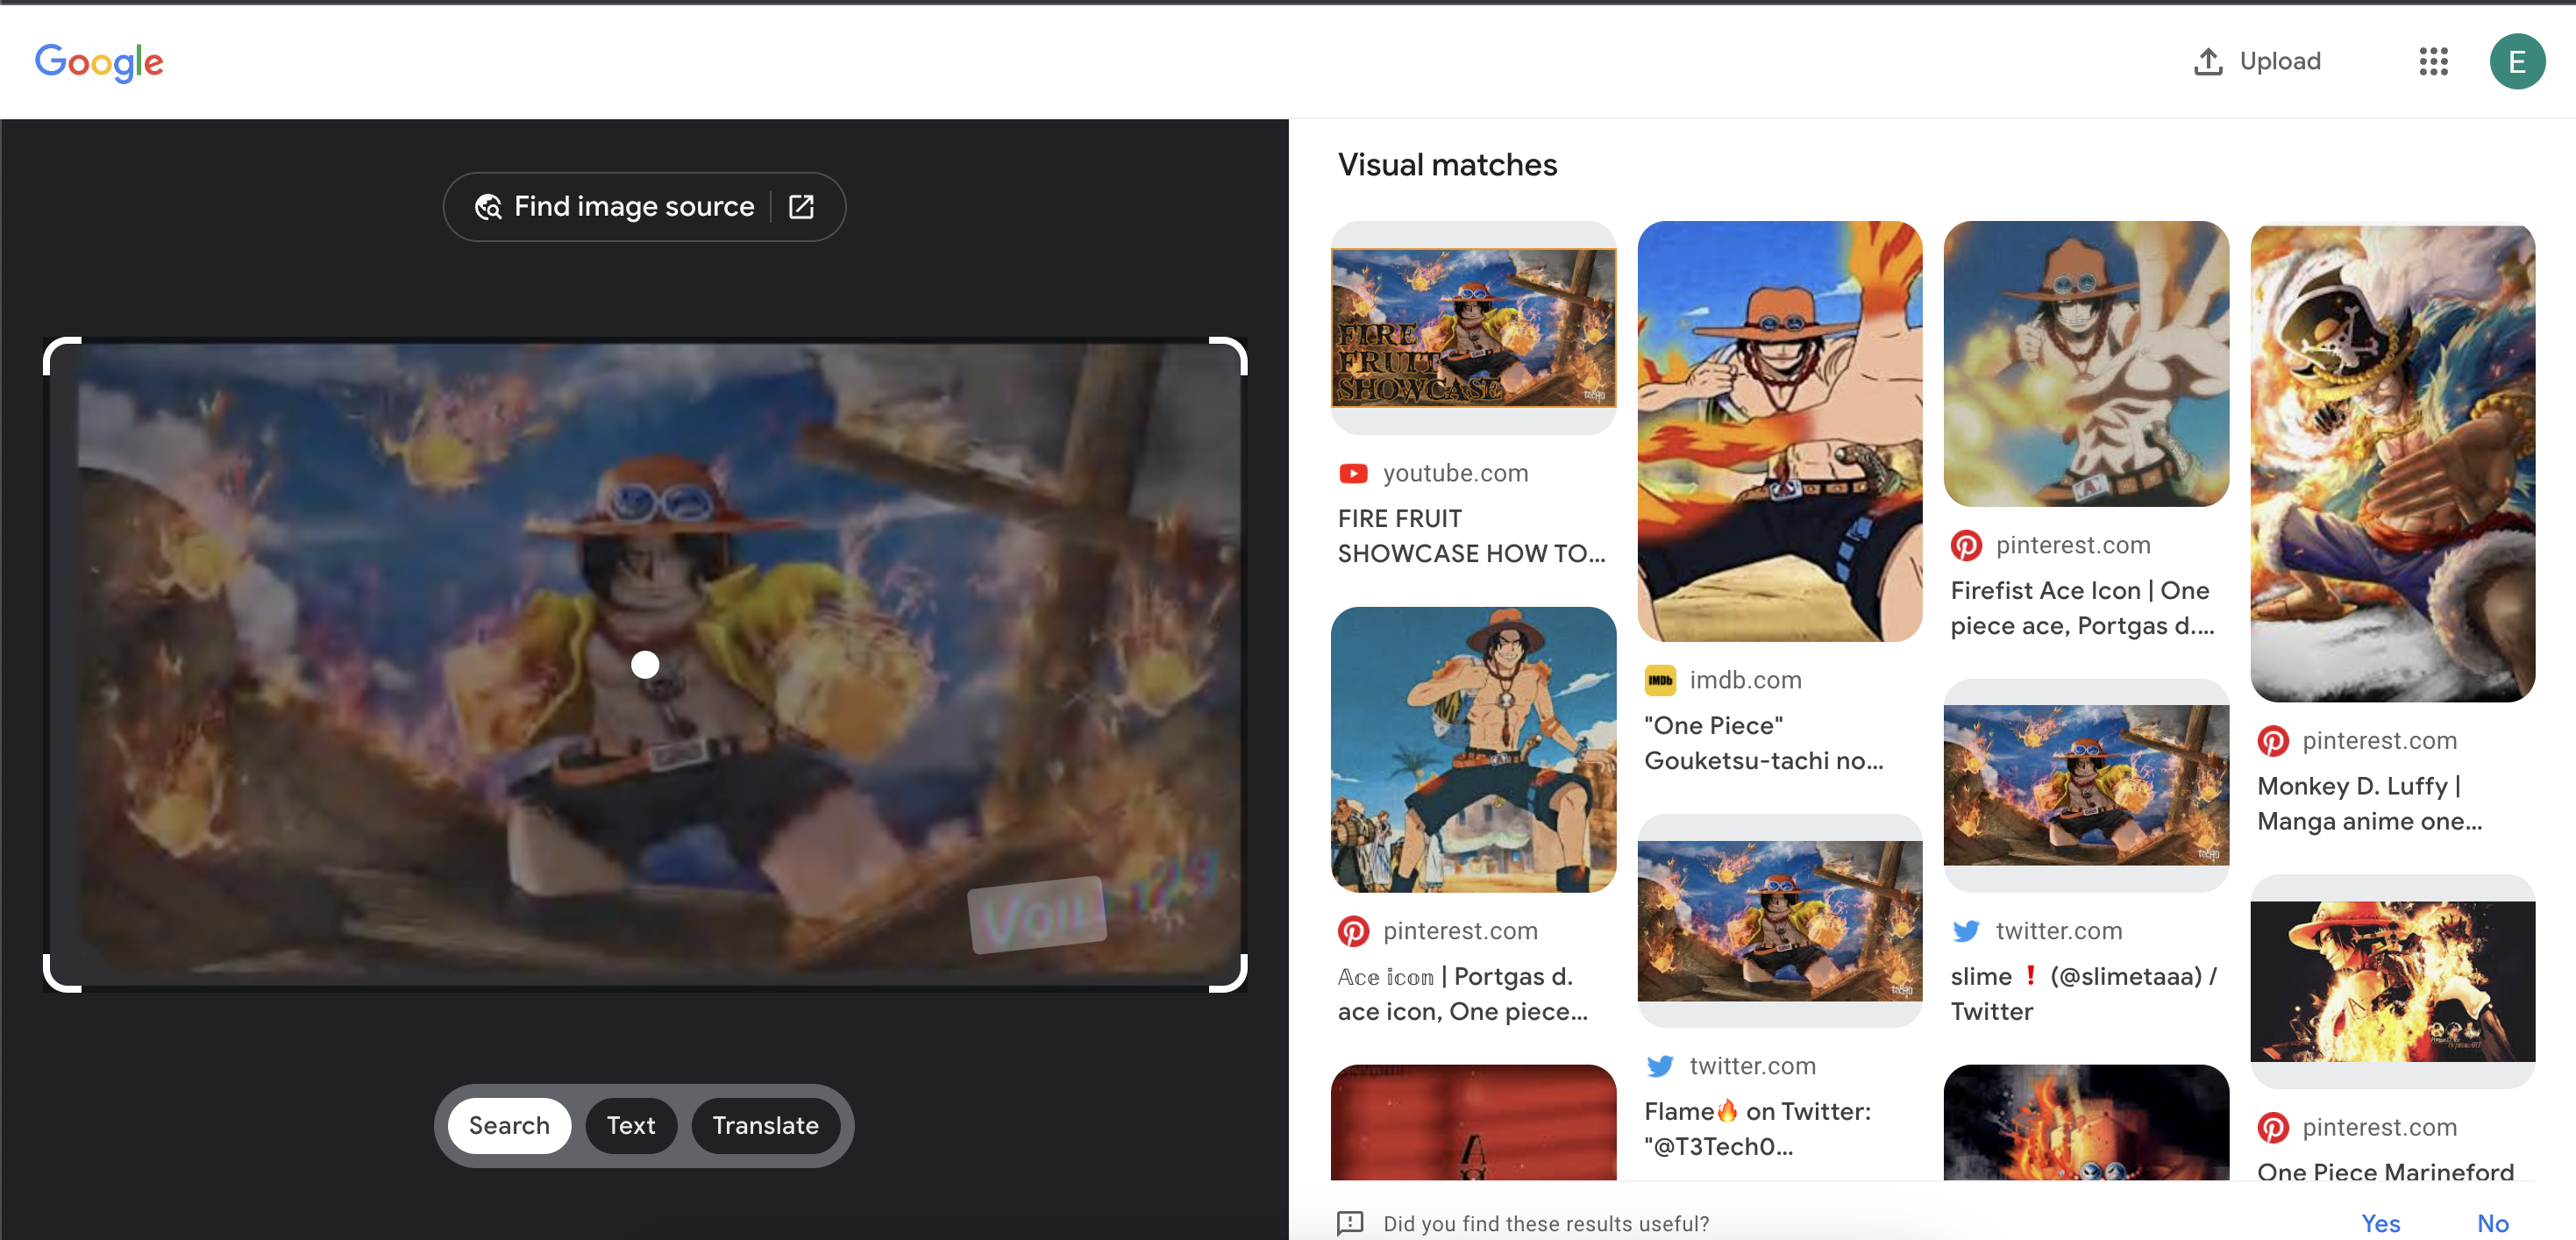This screenshot has width=2576, height=1240.
Task: Click the Ace icon Portgas thumbnail
Action: coord(1473,750)
